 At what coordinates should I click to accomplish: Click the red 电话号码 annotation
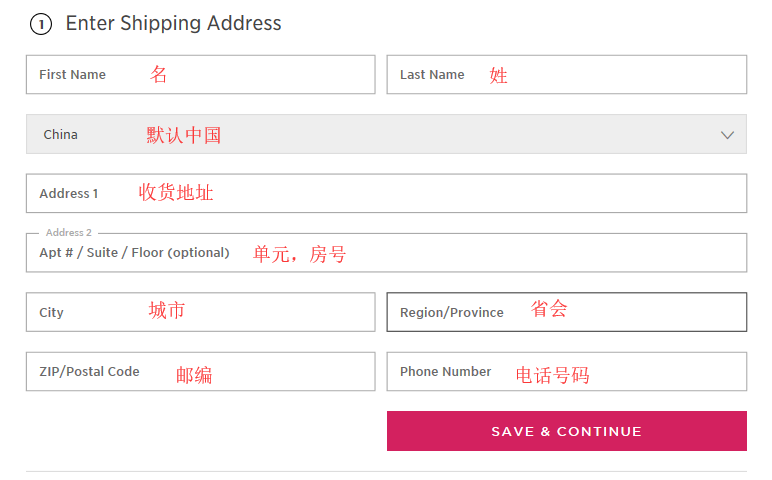click(x=552, y=376)
